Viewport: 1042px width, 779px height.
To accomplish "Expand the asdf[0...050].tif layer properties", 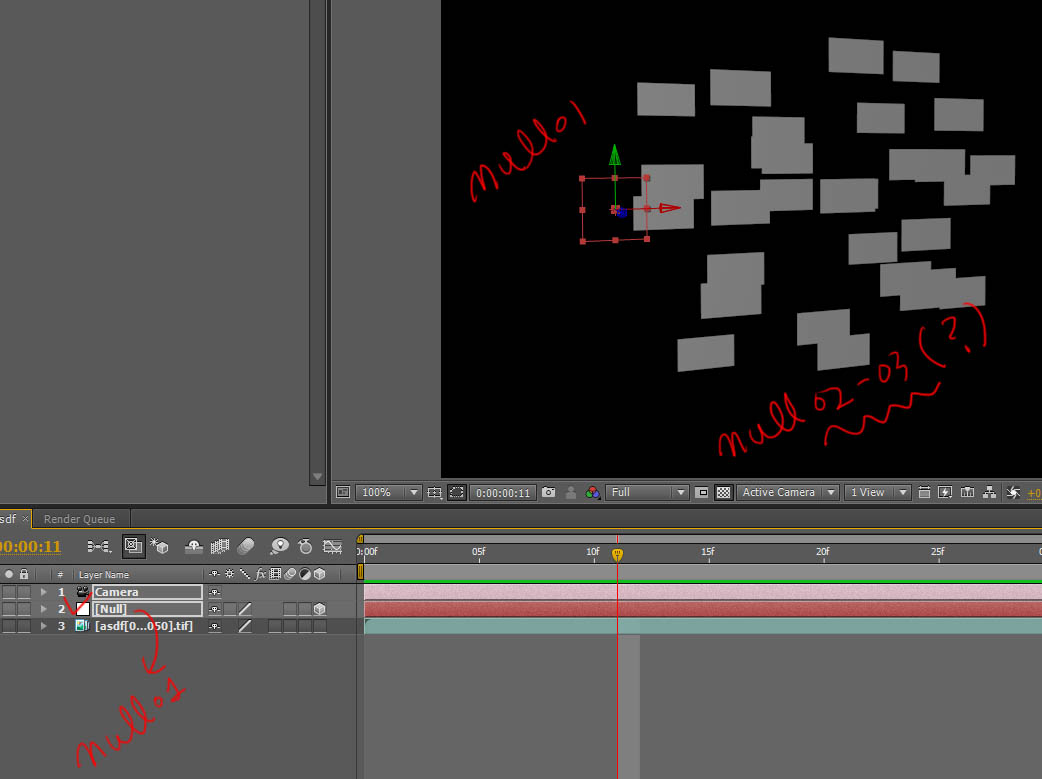I will 44,626.
